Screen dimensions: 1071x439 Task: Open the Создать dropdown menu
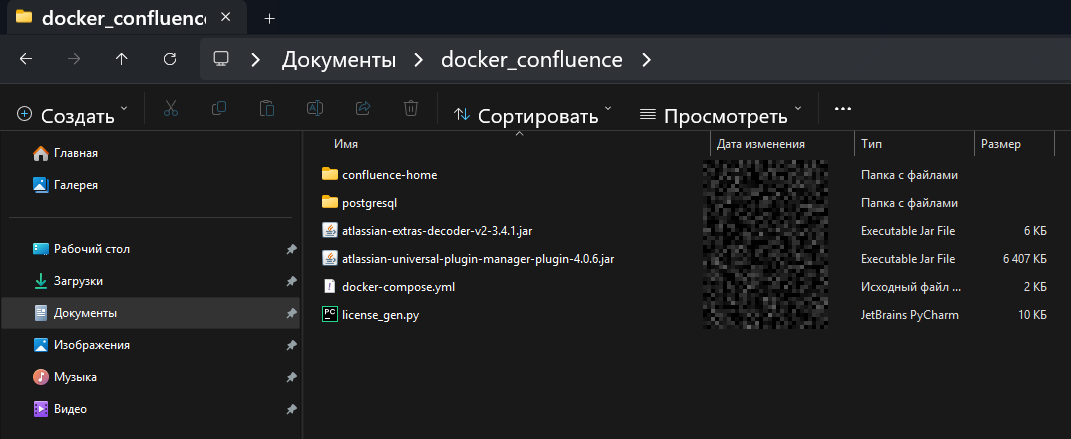click(72, 115)
